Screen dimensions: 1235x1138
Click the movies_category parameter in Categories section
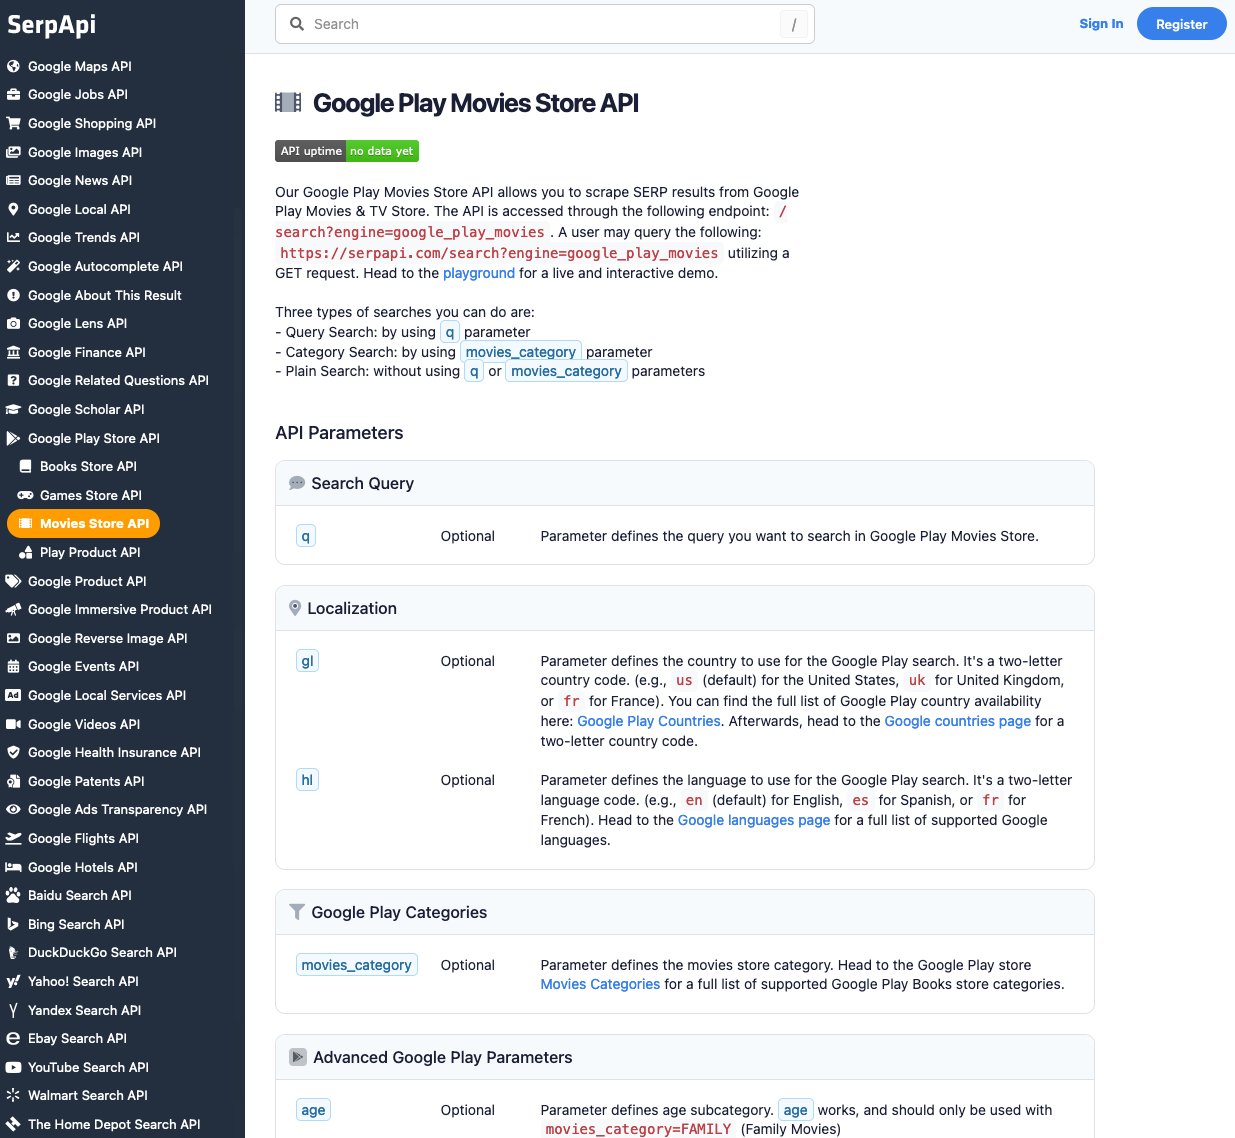(357, 965)
